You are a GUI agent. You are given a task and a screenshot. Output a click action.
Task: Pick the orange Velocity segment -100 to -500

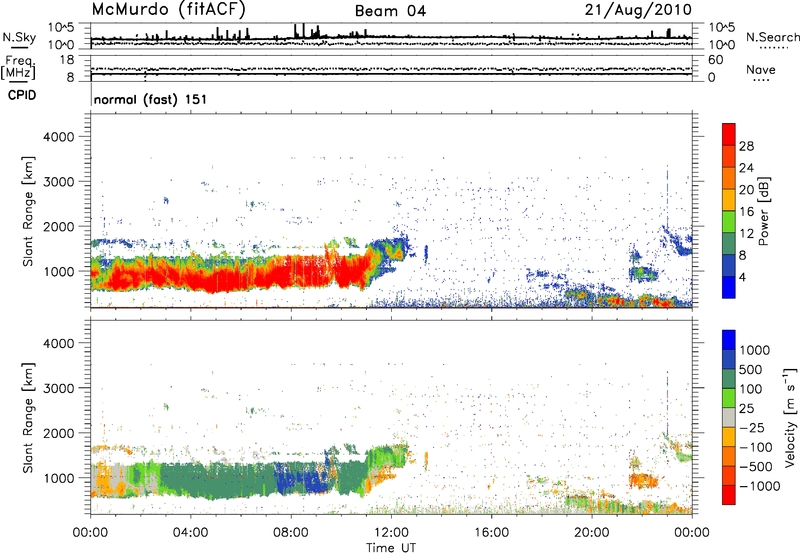tap(729, 456)
